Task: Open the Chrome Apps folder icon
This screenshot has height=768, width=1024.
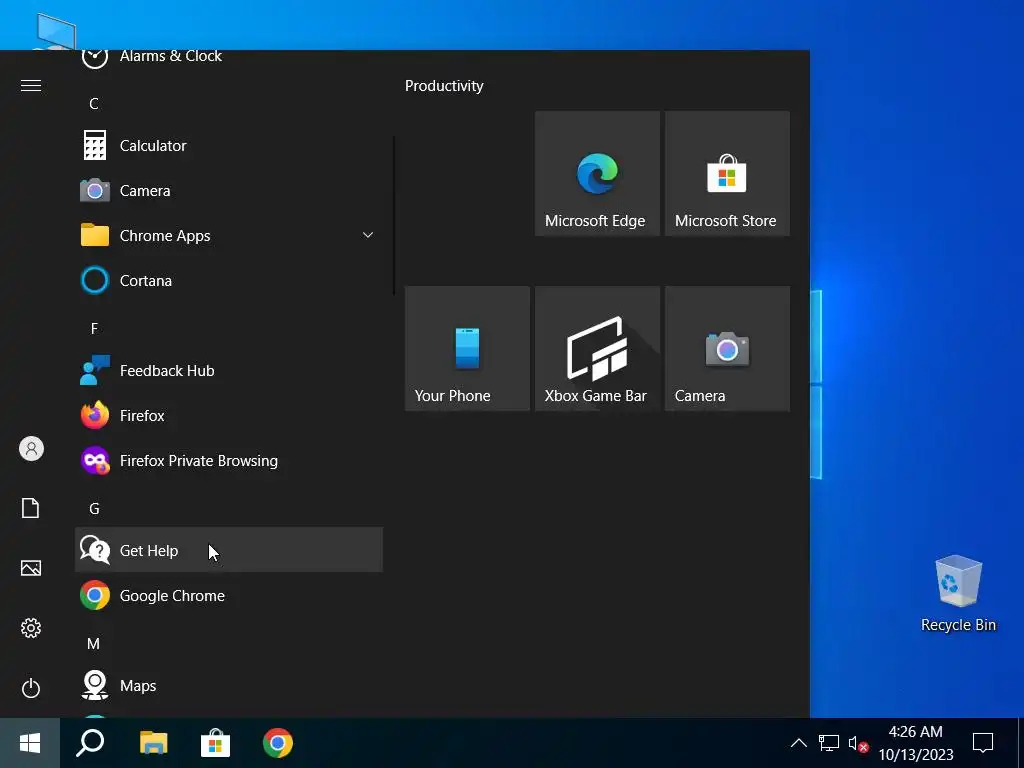Action: click(x=95, y=235)
